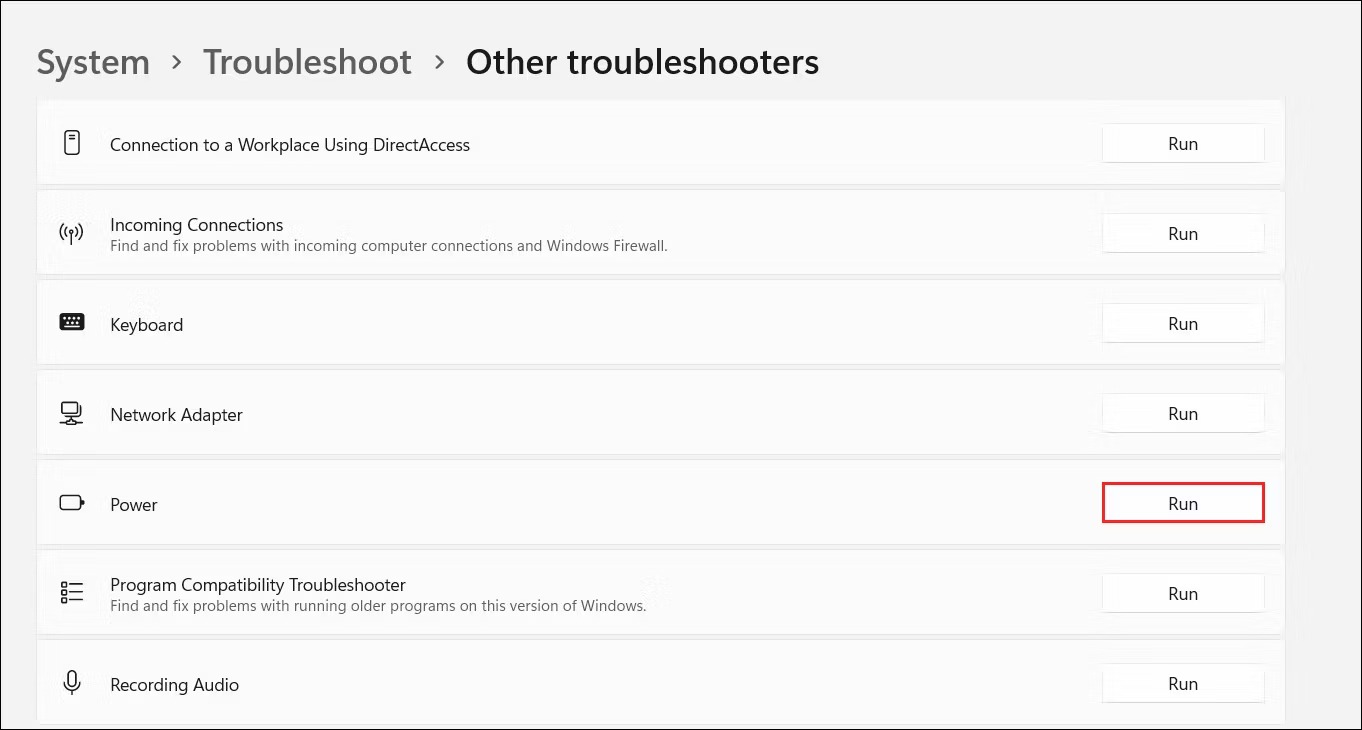Screen dimensions: 1362x730
Task: Run the Recording Audio troubleshooter
Action: point(1183,684)
